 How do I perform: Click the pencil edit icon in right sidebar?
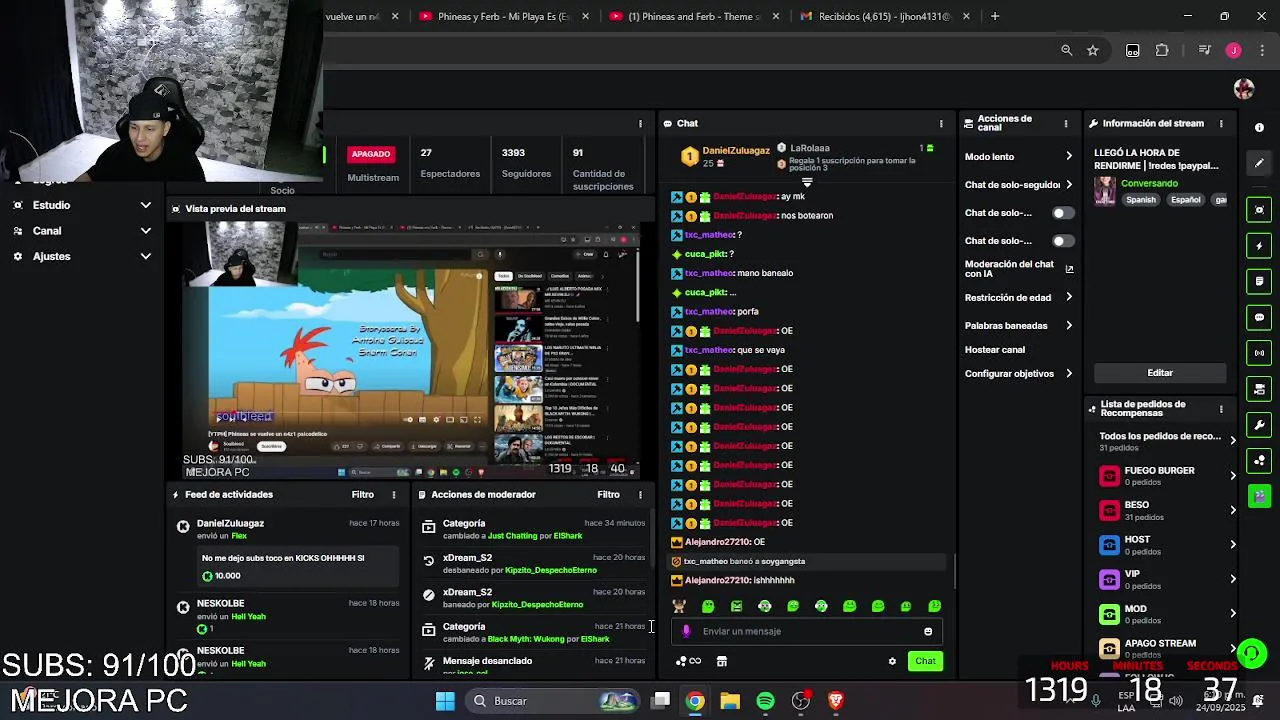pyautogui.click(x=1259, y=163)
